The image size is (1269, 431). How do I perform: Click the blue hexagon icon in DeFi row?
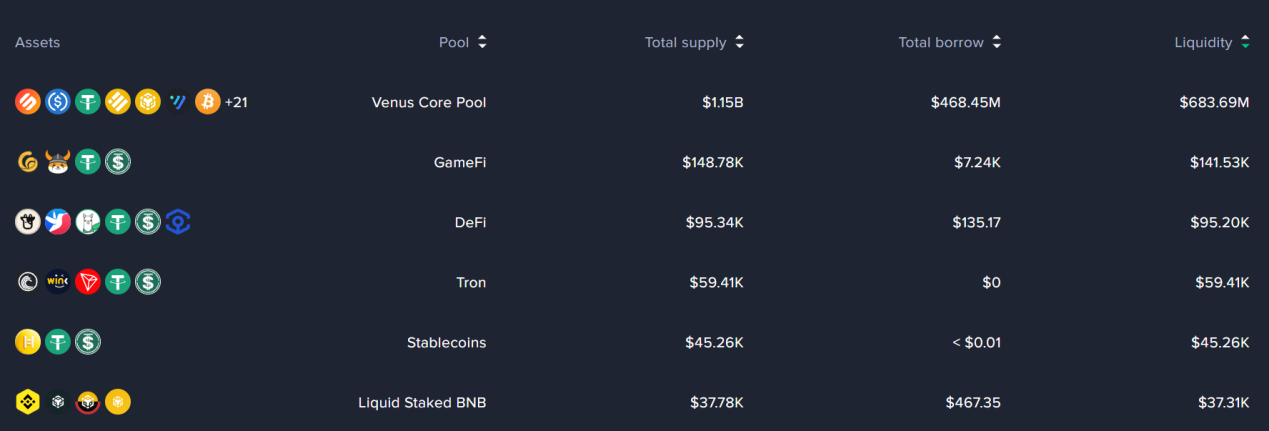[x=178, y=222]
